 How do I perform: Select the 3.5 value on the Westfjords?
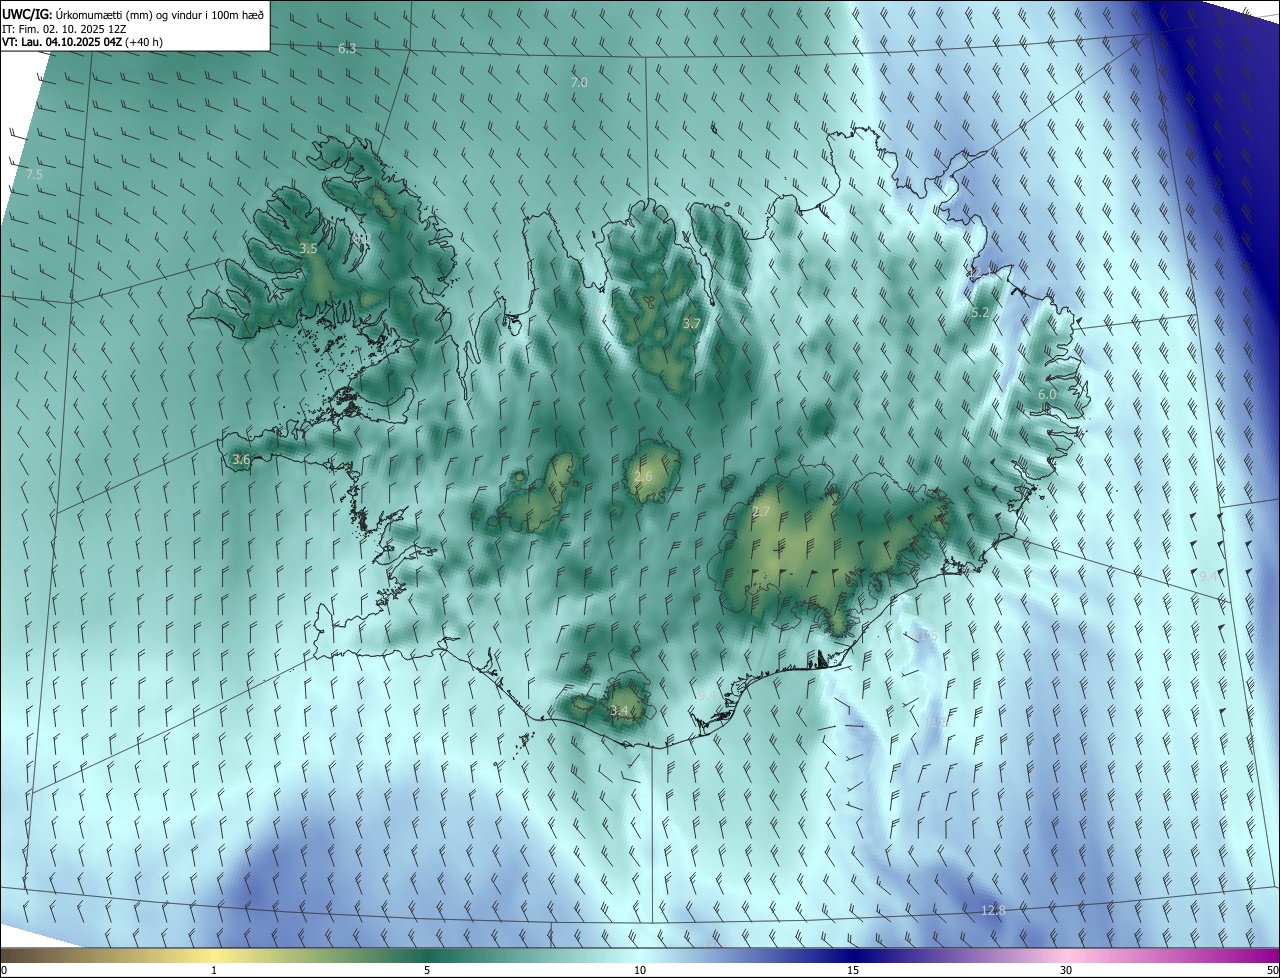click(x=308, y=248)
